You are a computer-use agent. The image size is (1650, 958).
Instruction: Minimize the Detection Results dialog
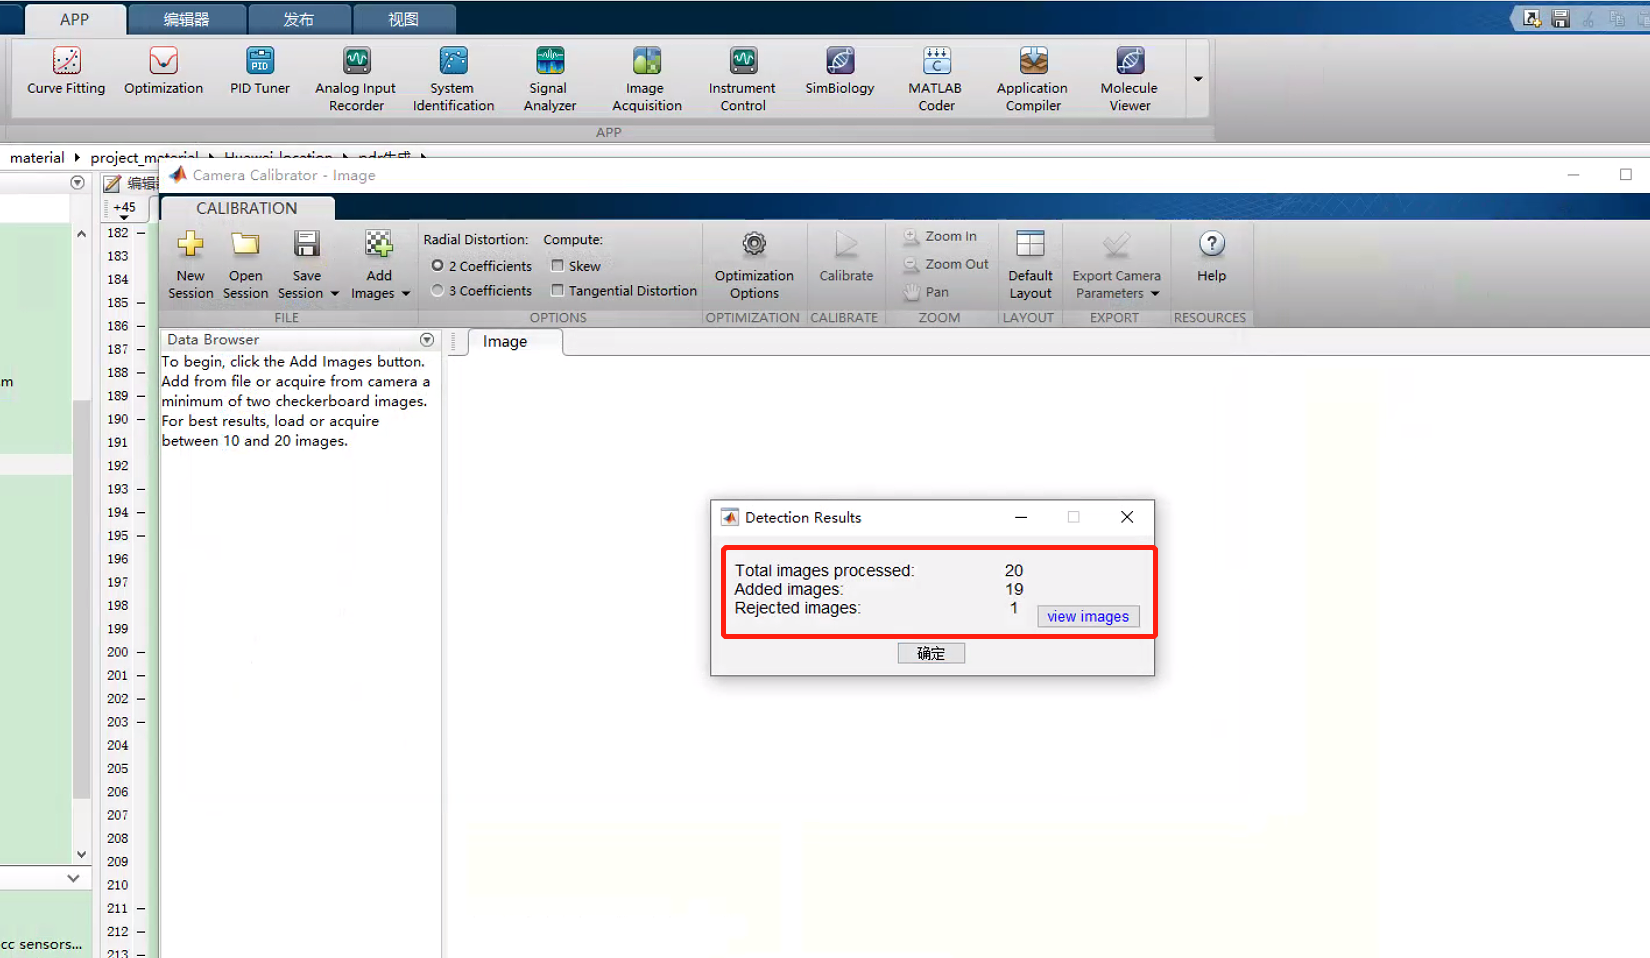1021,517
